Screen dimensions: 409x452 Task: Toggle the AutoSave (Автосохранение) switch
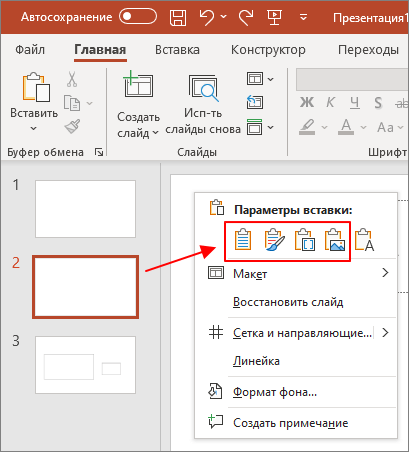tap(138, 17)
